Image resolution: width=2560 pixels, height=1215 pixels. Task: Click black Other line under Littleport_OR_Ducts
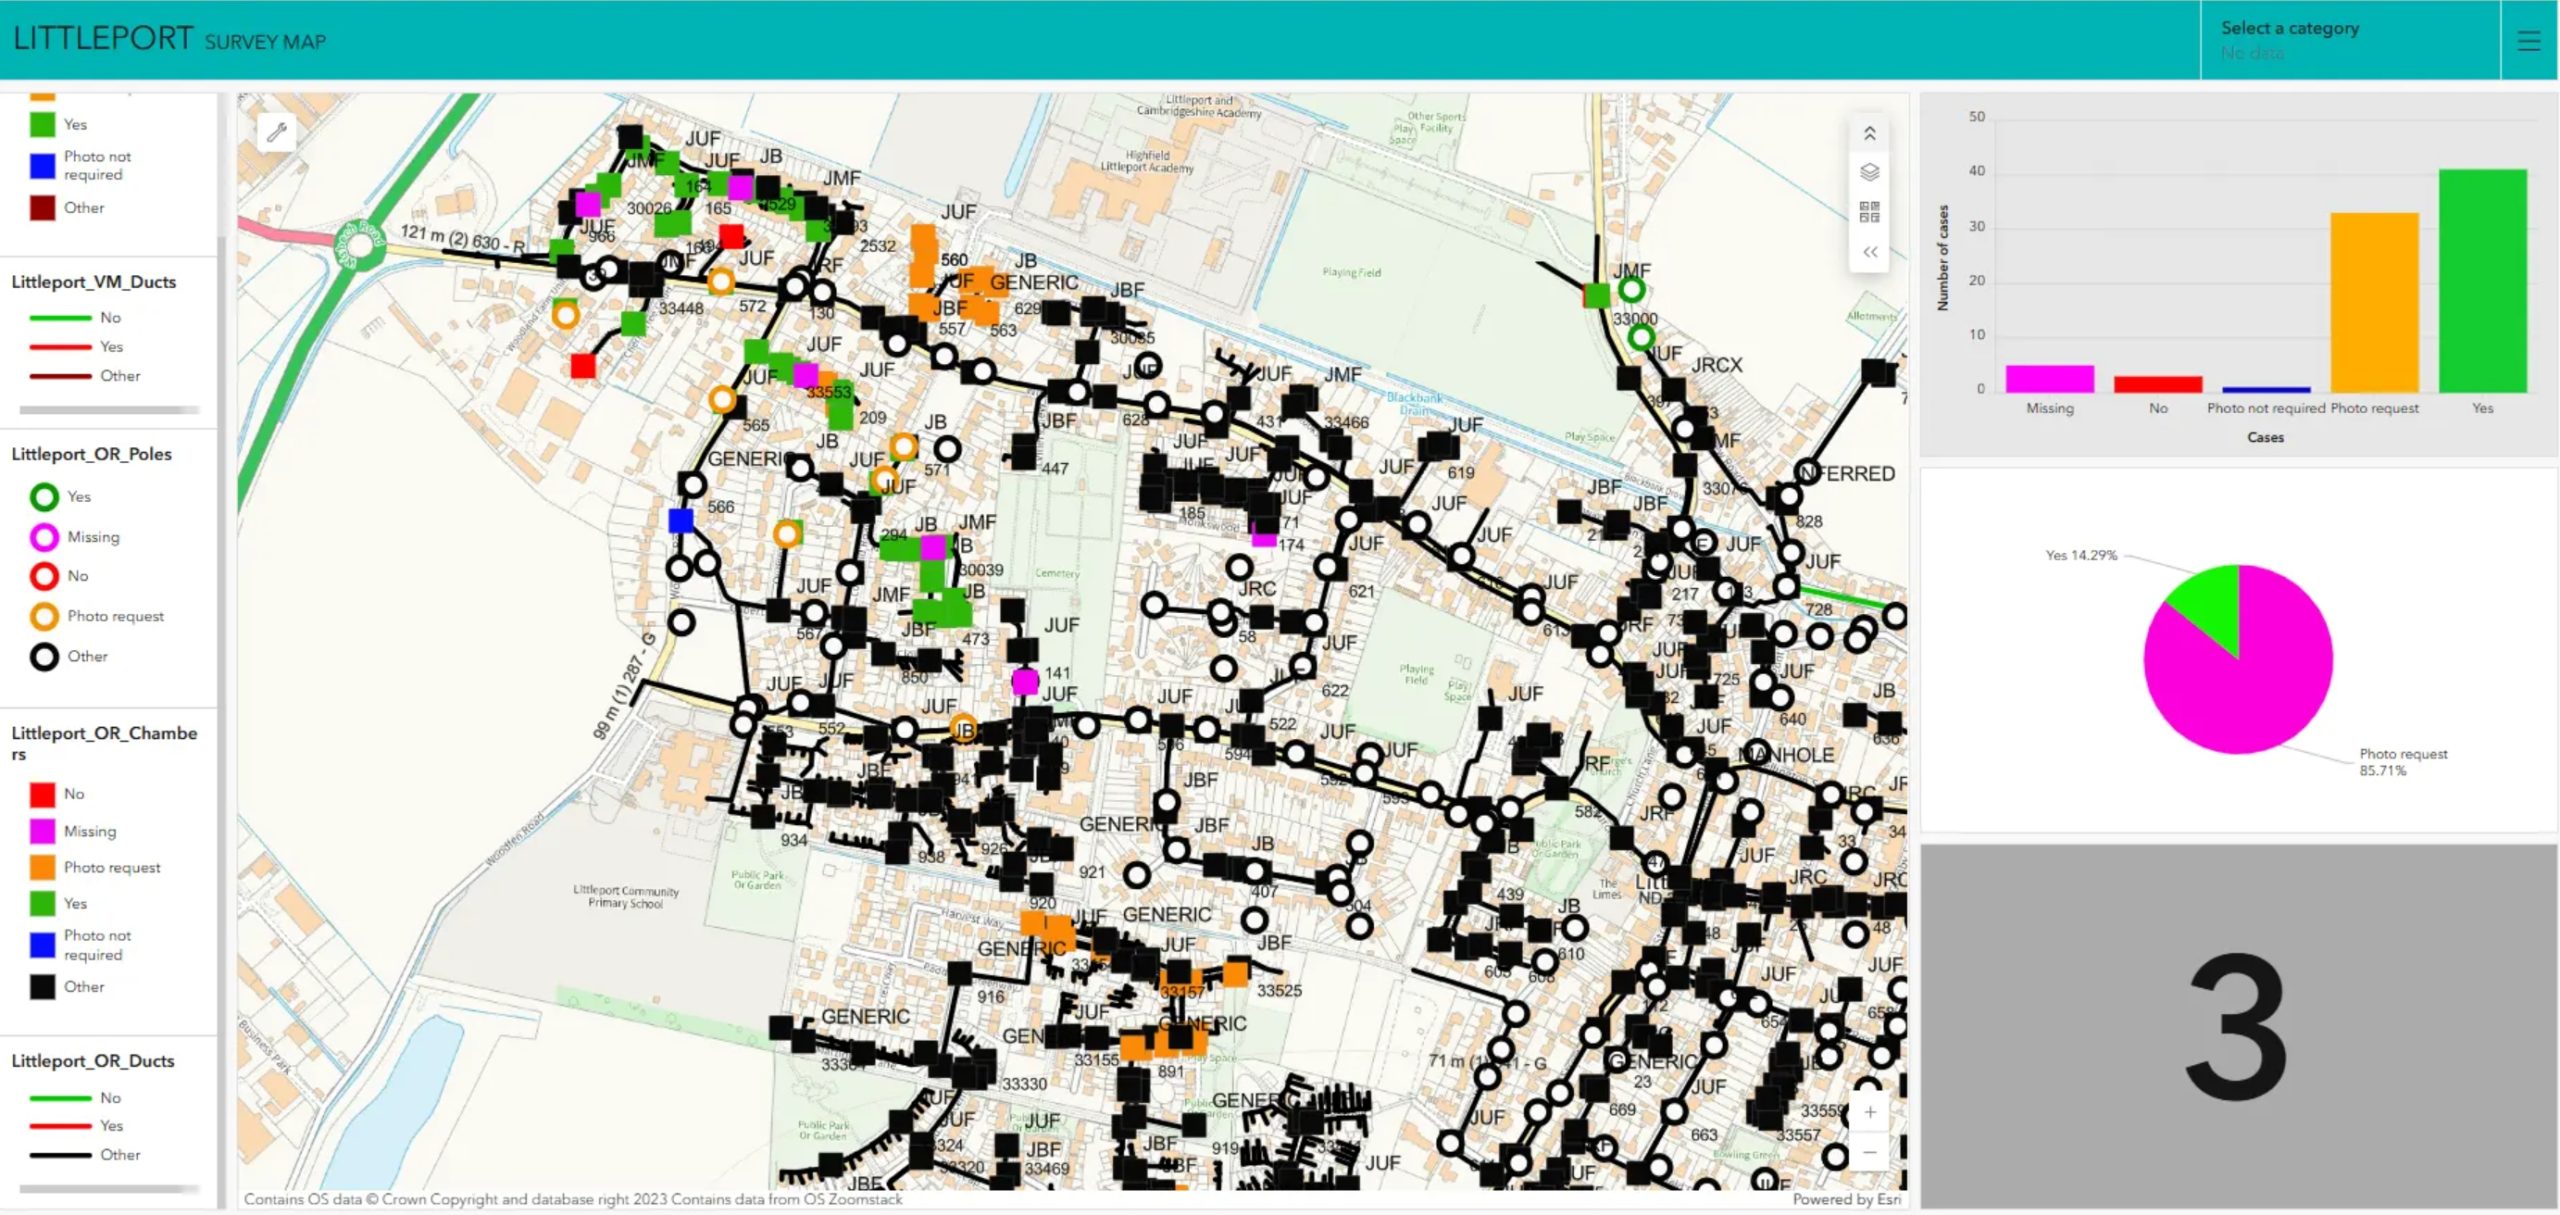coord(60,1155)
